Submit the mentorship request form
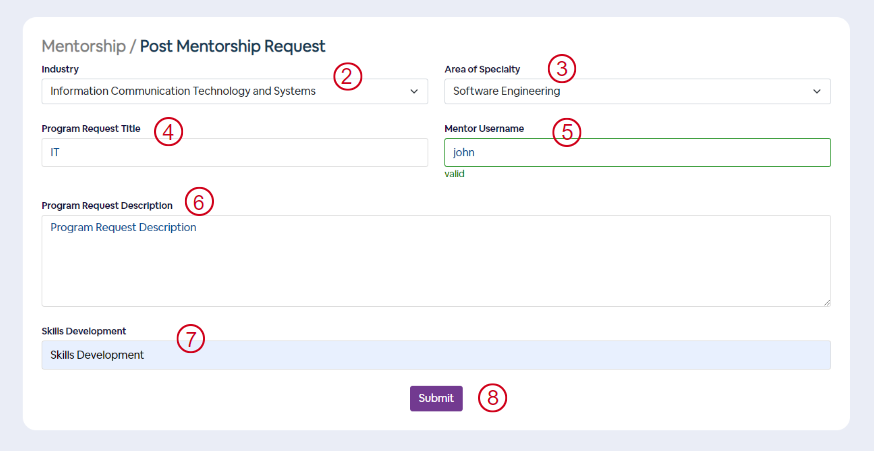 (436, 399)
